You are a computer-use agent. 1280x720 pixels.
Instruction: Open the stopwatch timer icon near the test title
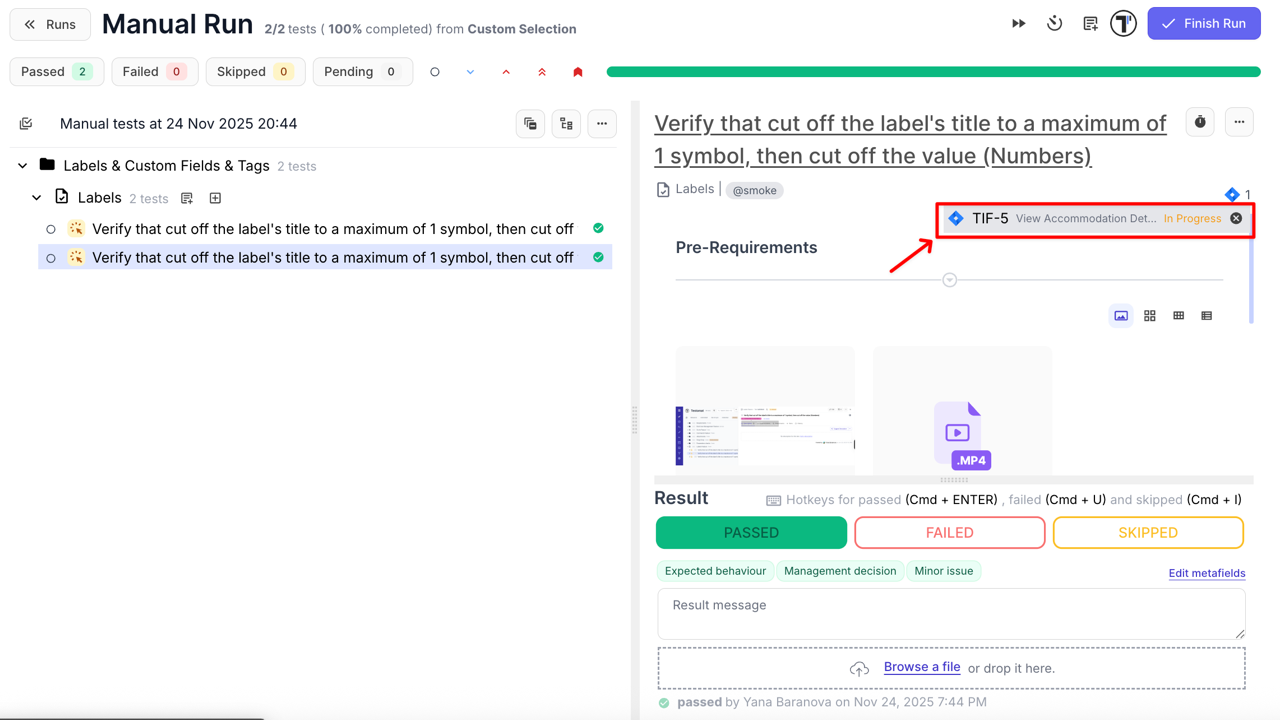click(x=1199, y=121)
